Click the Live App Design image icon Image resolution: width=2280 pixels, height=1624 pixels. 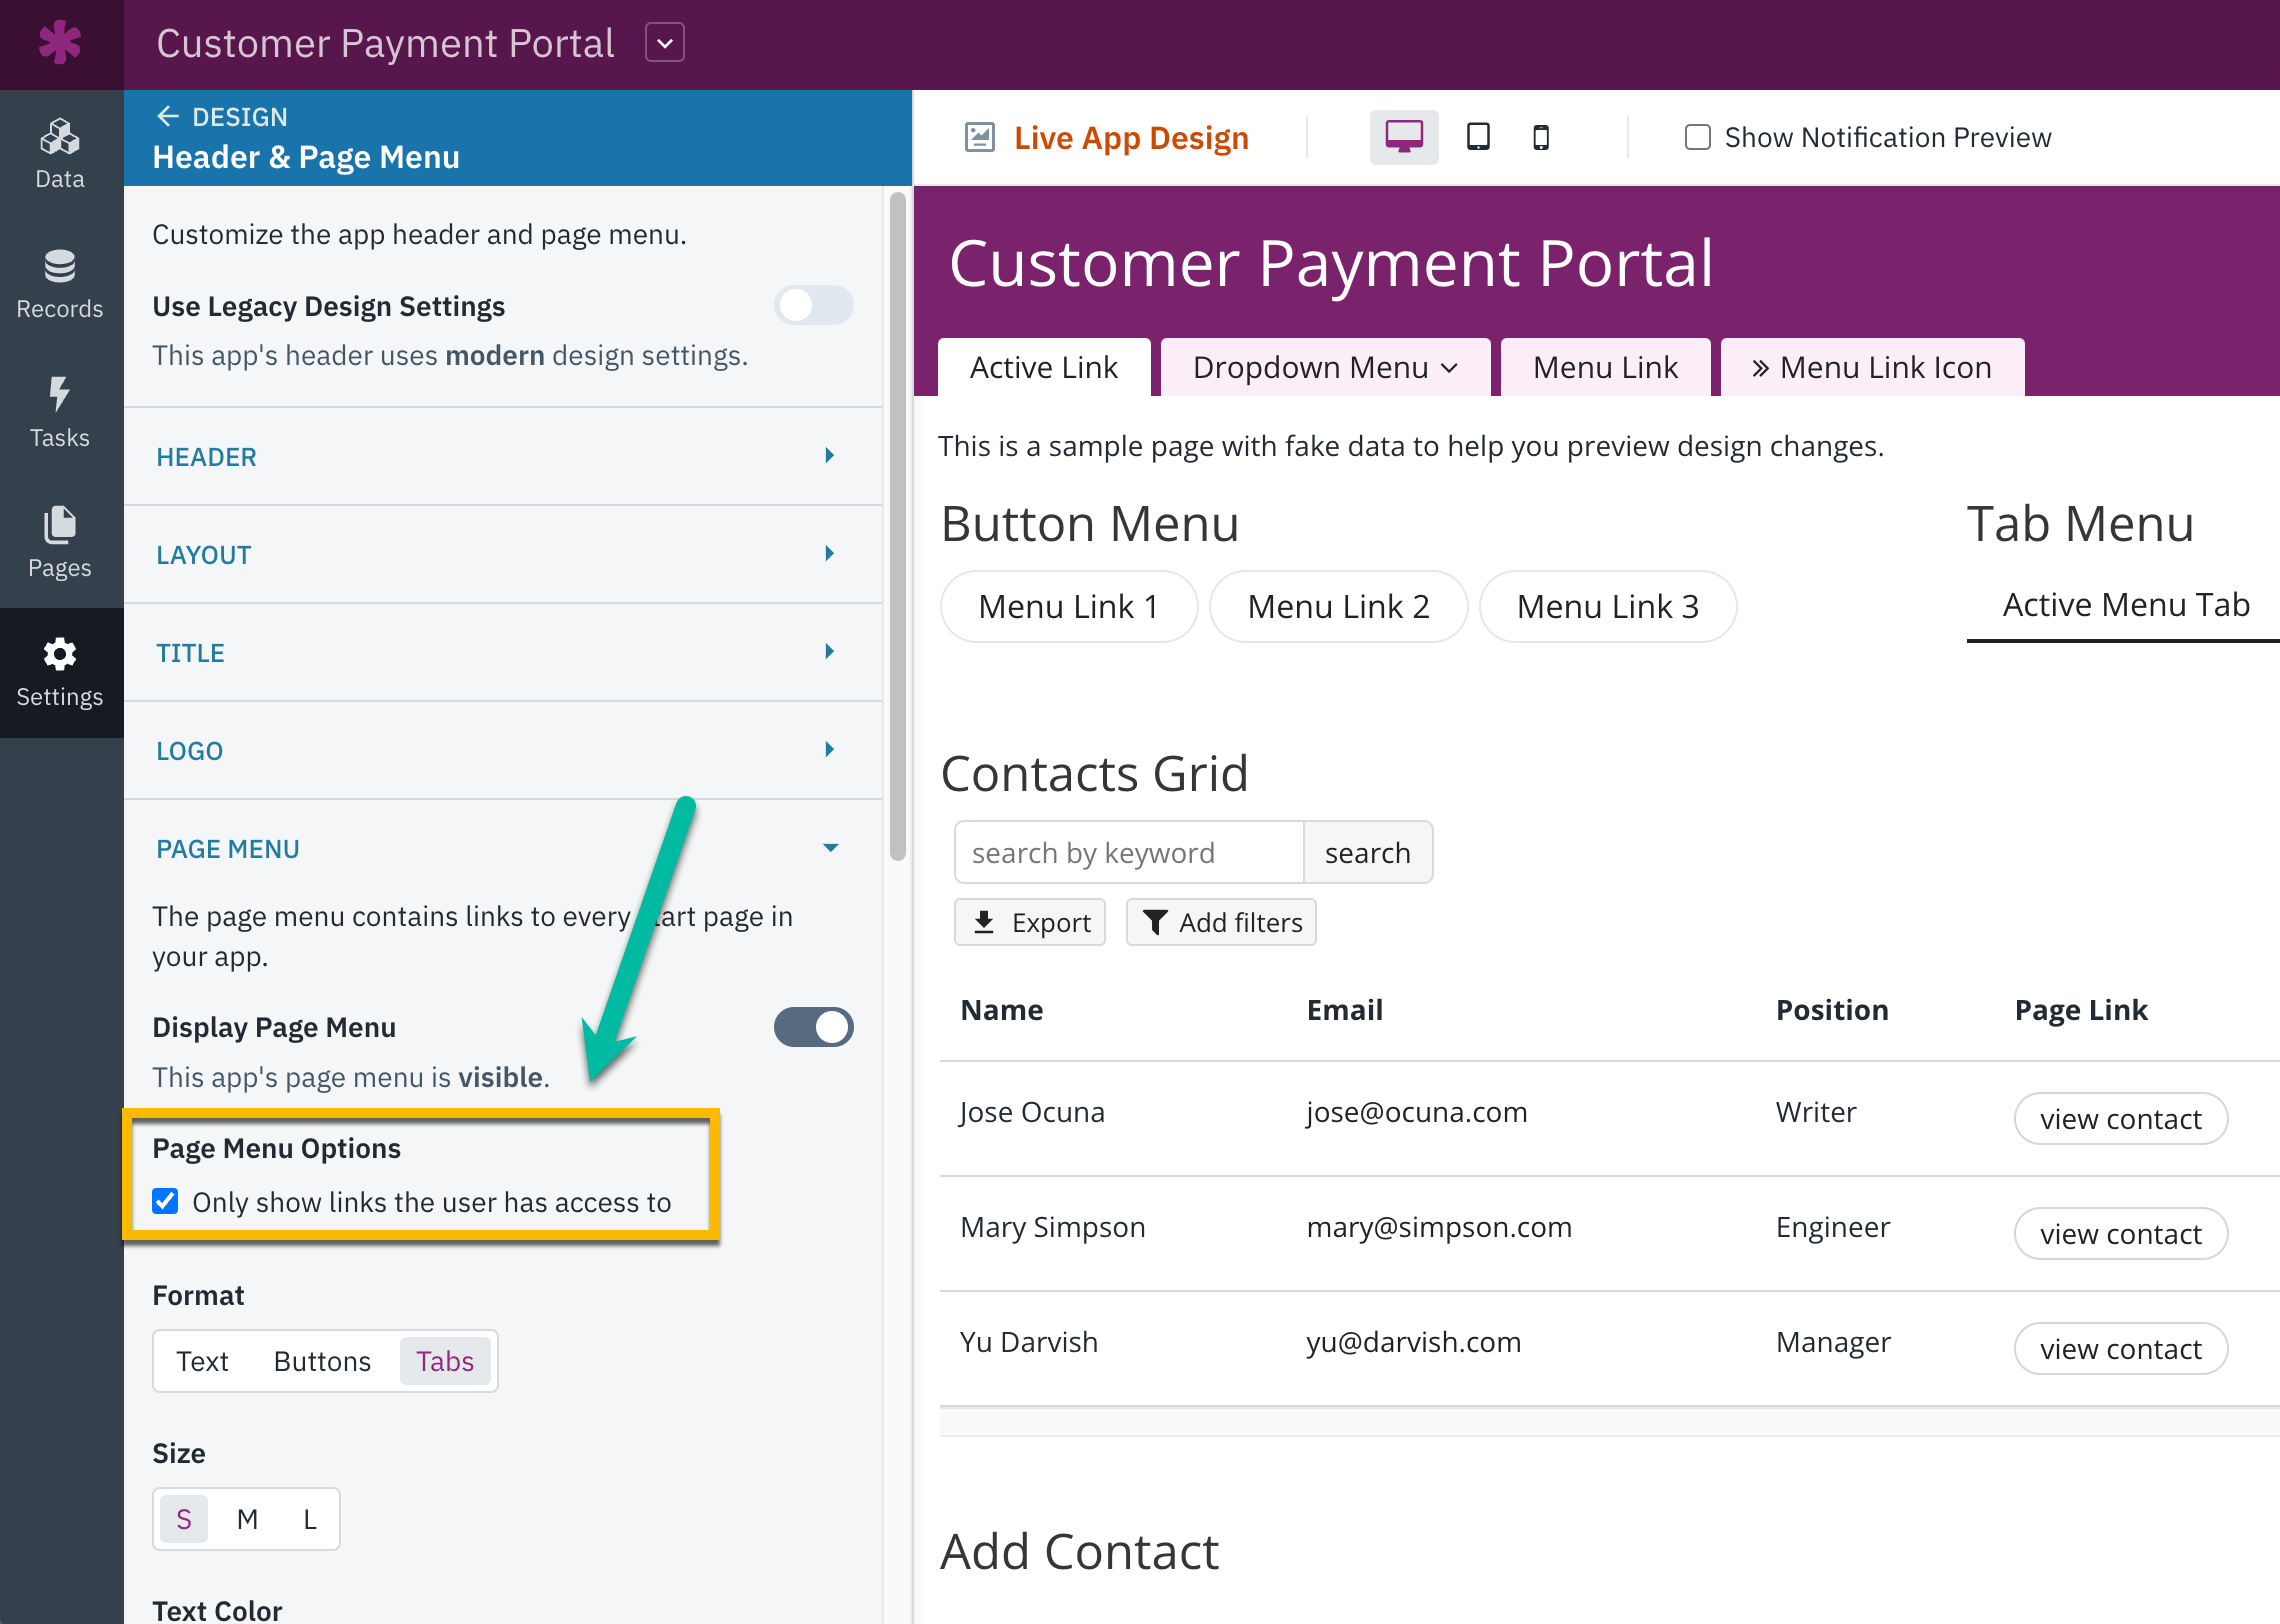979,137
